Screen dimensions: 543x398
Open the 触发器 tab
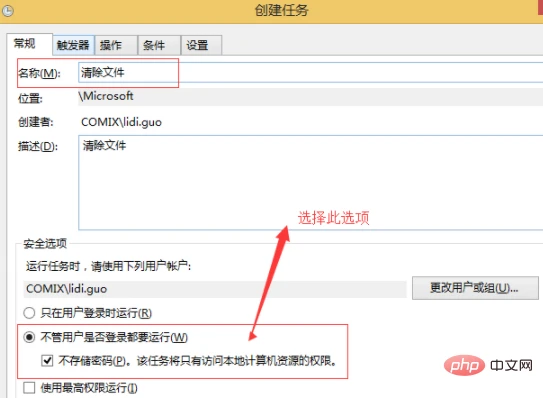73,45
